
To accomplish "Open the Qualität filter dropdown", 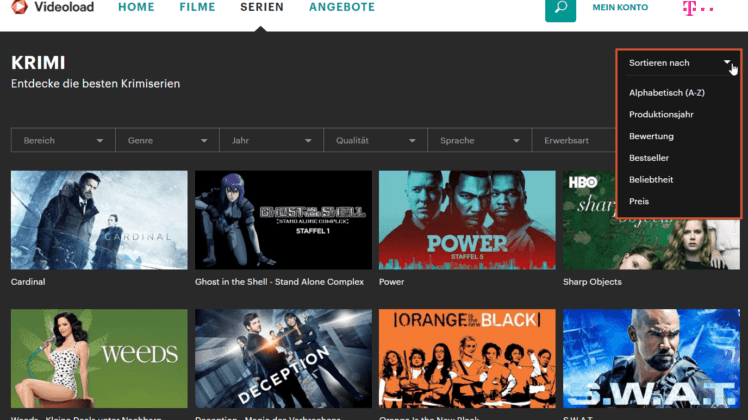I will click(x=375, y=140).
